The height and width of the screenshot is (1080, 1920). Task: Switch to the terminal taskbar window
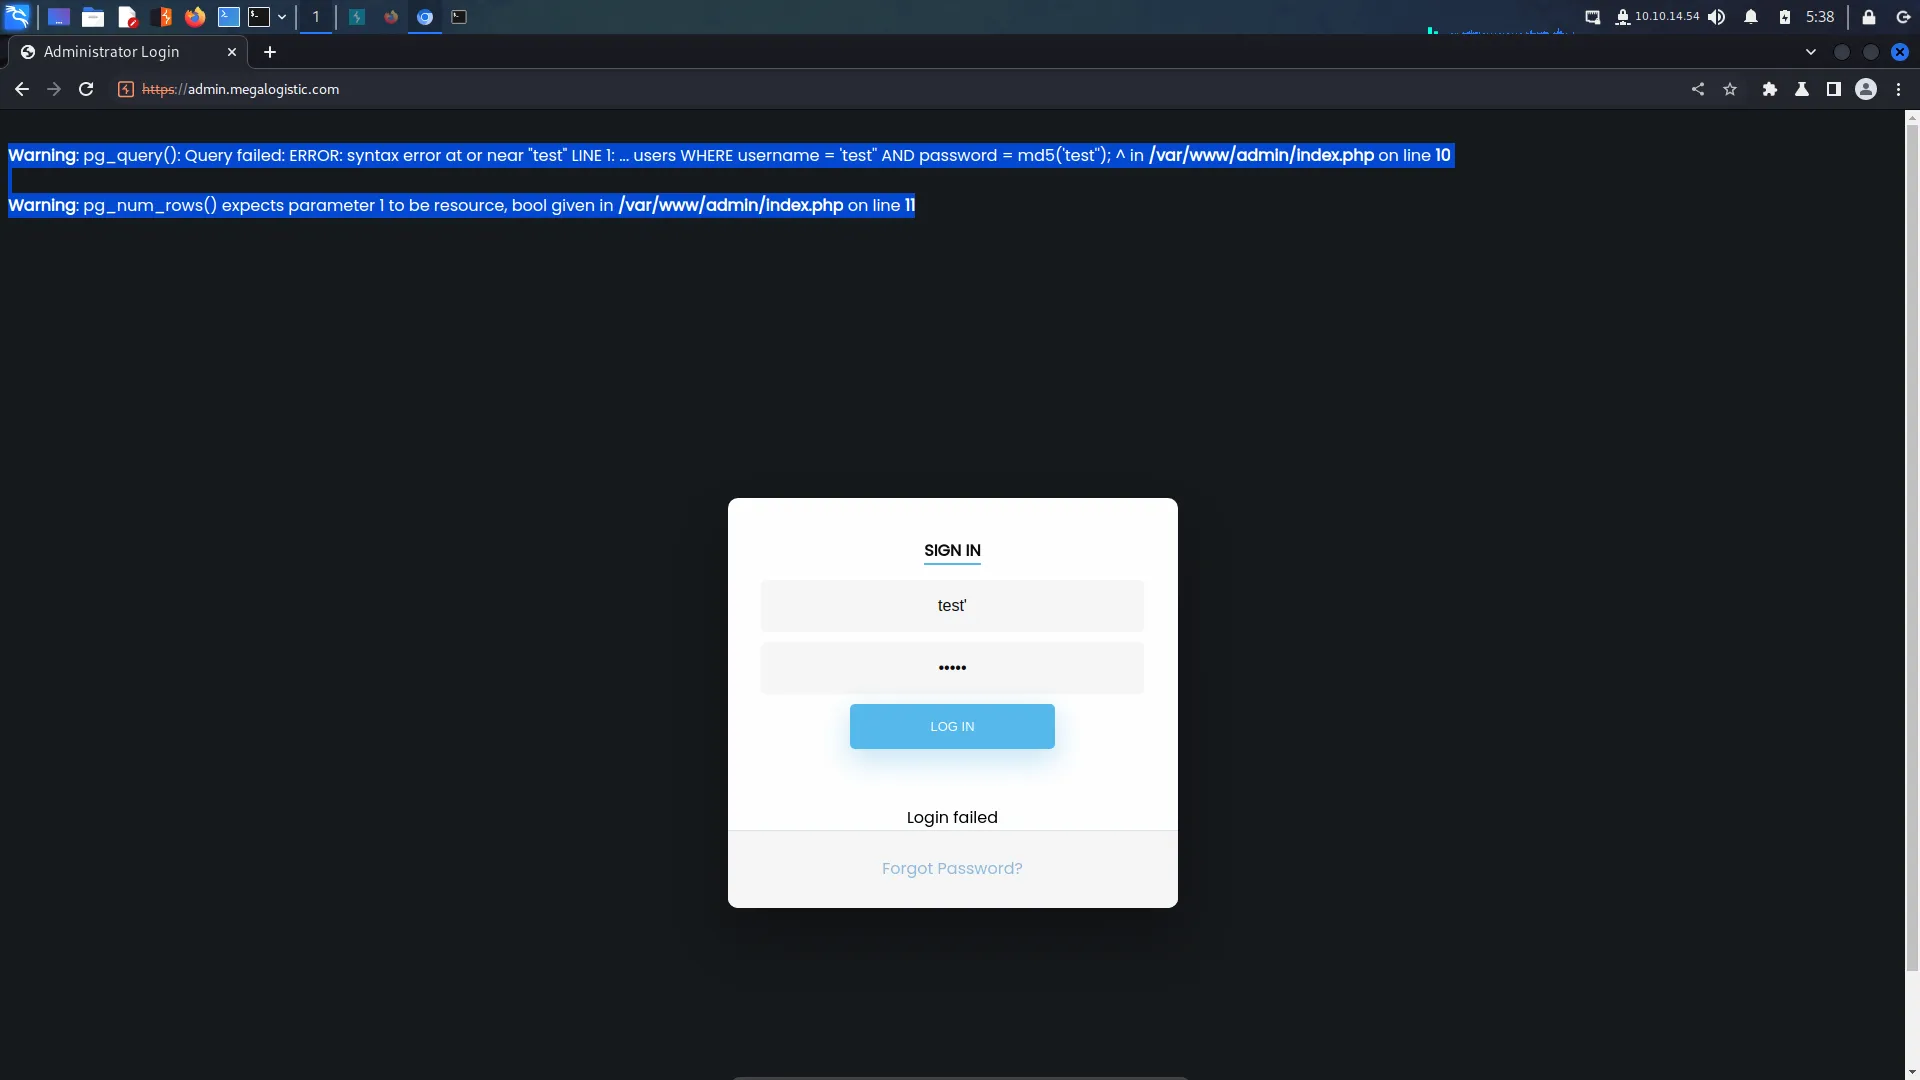click(x=459, y=17)
